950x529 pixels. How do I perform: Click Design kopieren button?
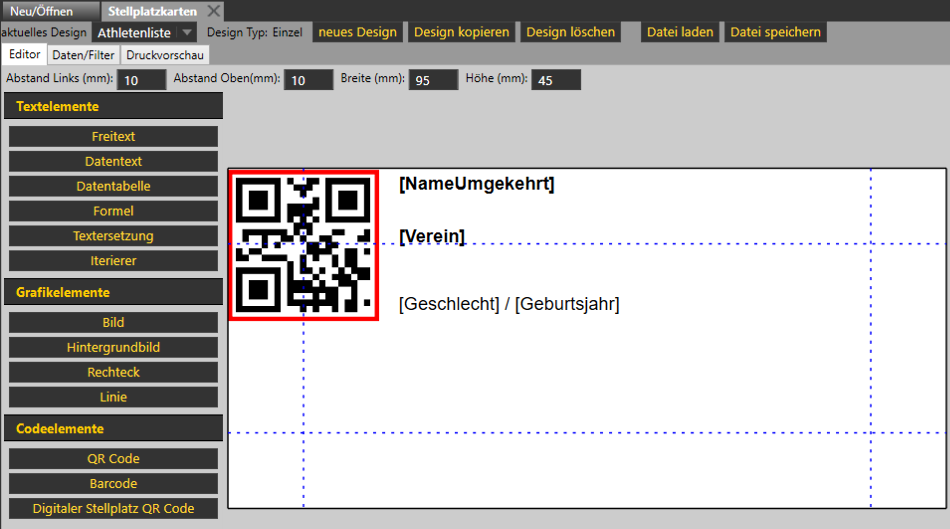462,32
